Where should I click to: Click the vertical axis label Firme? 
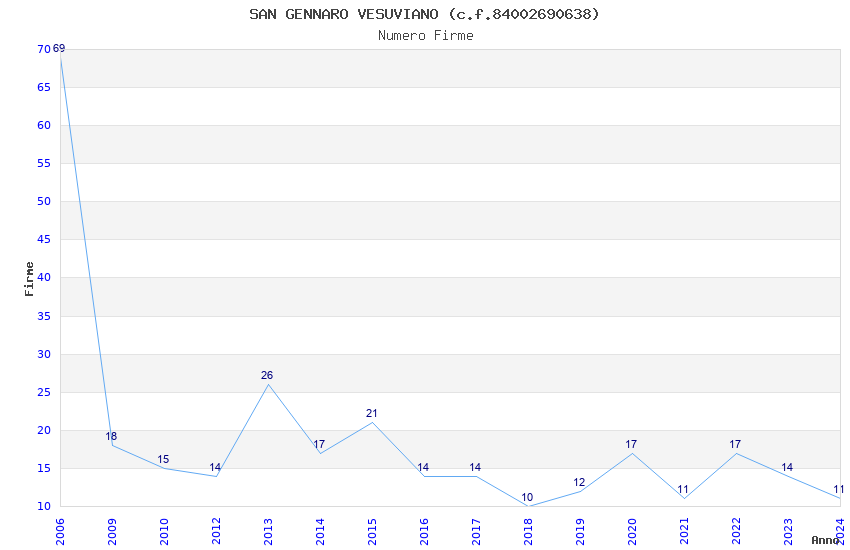[29, 279]
